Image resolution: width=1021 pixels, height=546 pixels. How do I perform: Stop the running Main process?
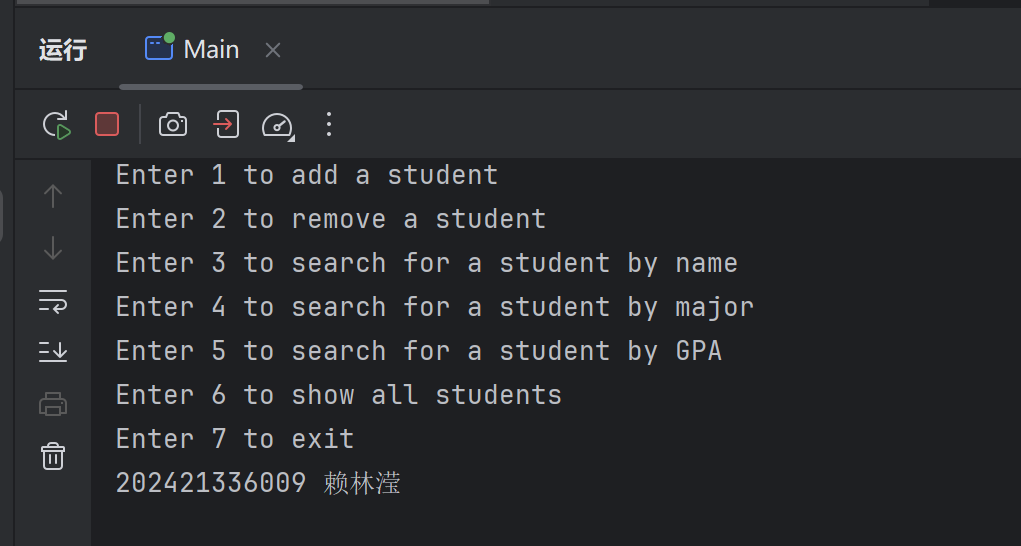(107, 124)
